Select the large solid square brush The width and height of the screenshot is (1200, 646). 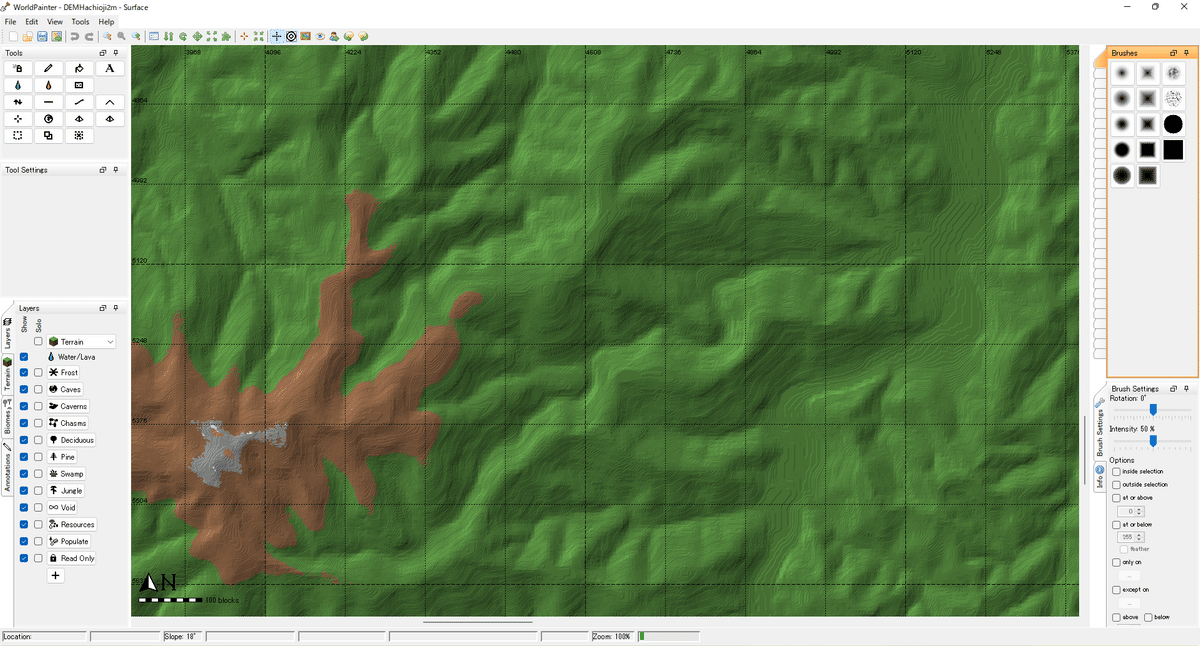tap(1173, 150)
